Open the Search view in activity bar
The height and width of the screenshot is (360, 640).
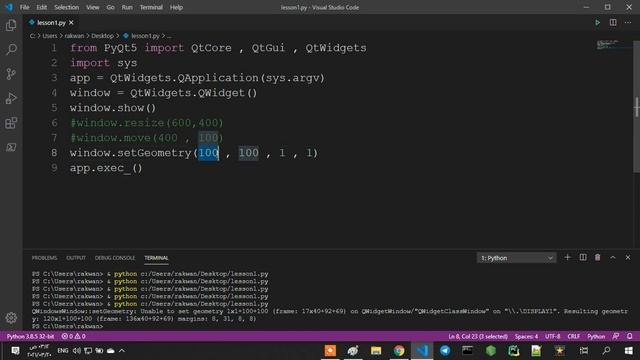pyautogui.click(x=11, y=49)
